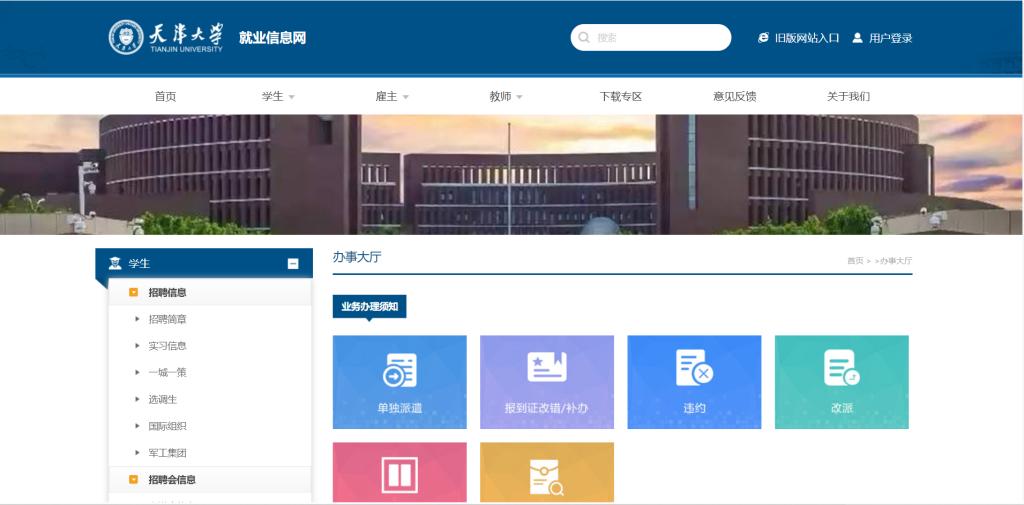1024x505 pixels.
Task: Open 意见反馈 in the navigation menu
Action: (734, 97)
